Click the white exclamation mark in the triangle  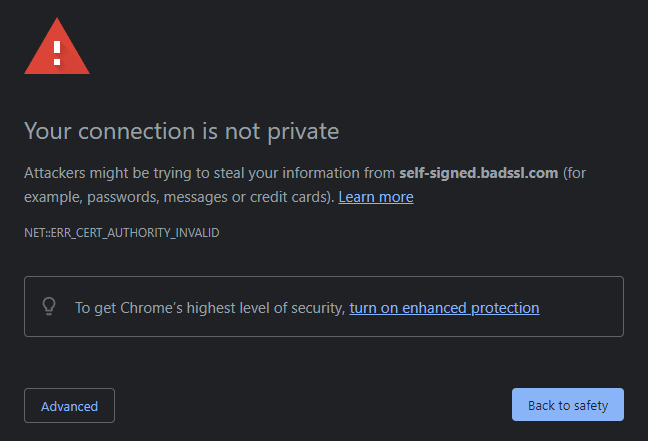[57, 53]
